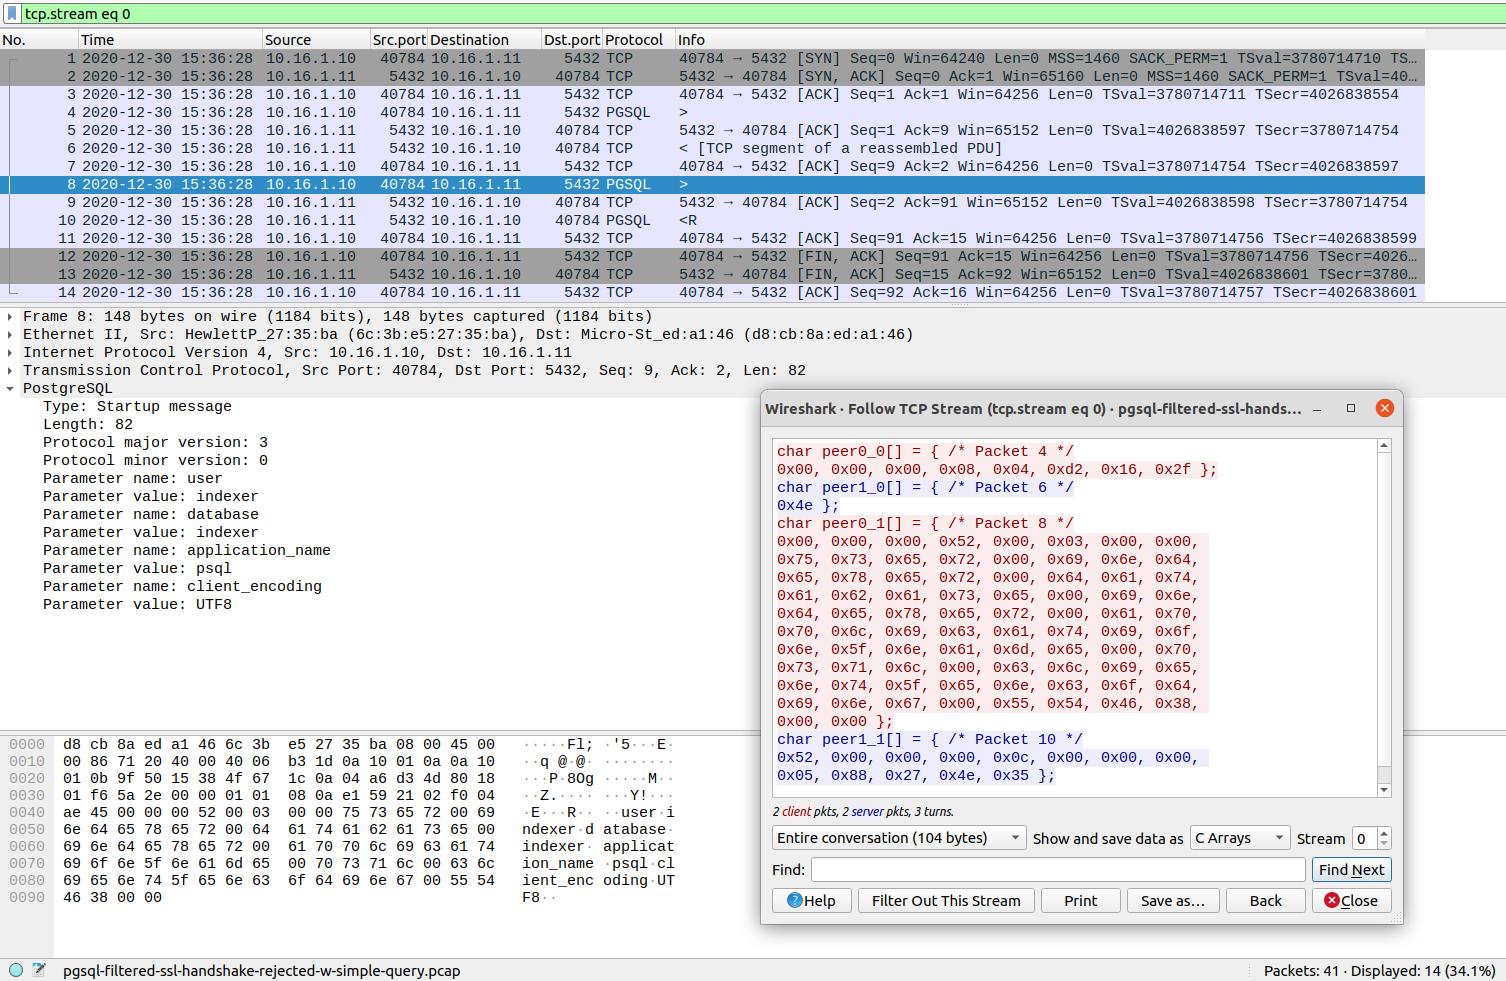
Task: Click the expert info status circle icon
Action: (x=16, y=970)
